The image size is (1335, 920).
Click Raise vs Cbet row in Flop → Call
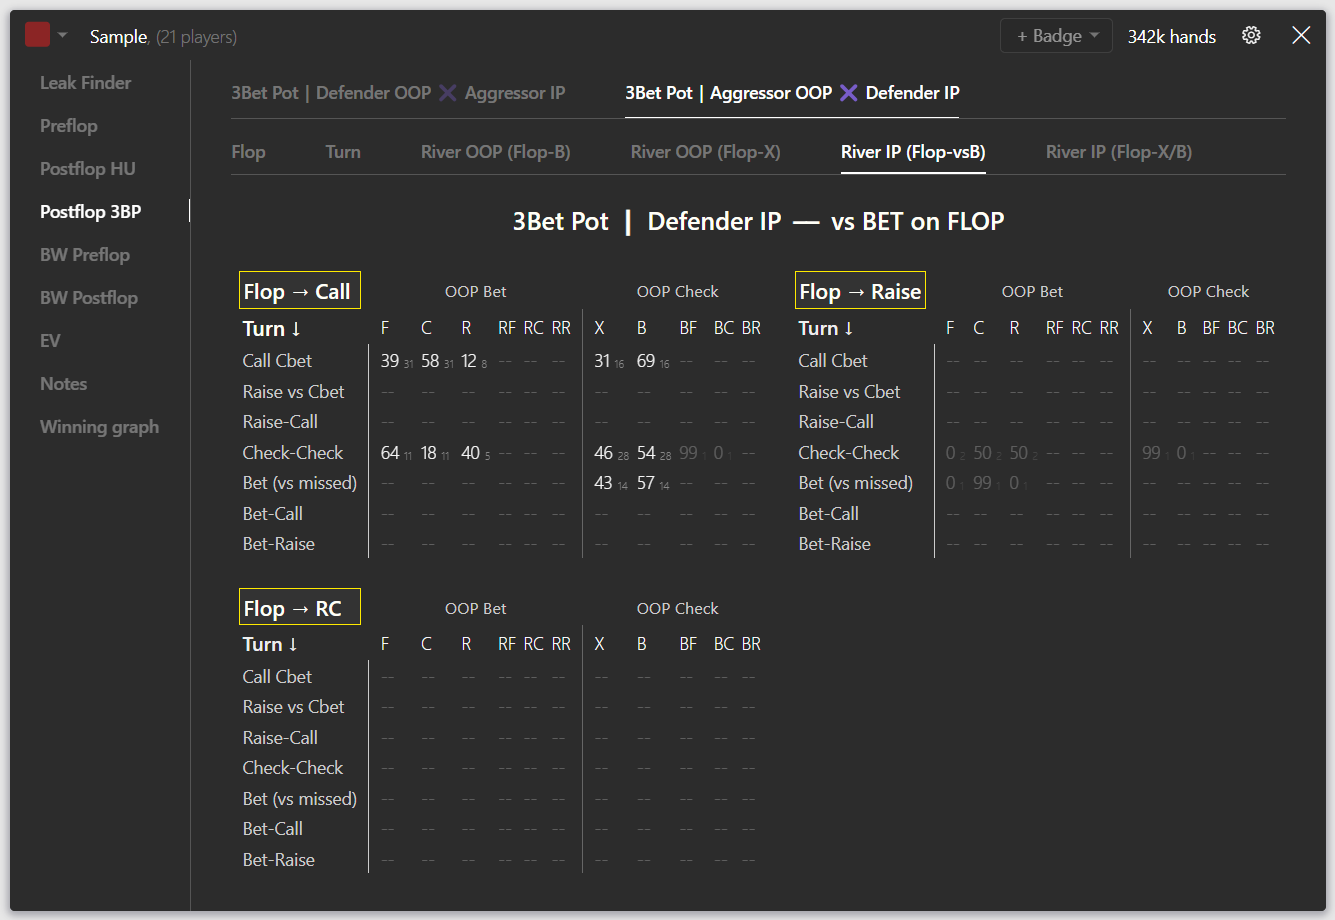293,392
